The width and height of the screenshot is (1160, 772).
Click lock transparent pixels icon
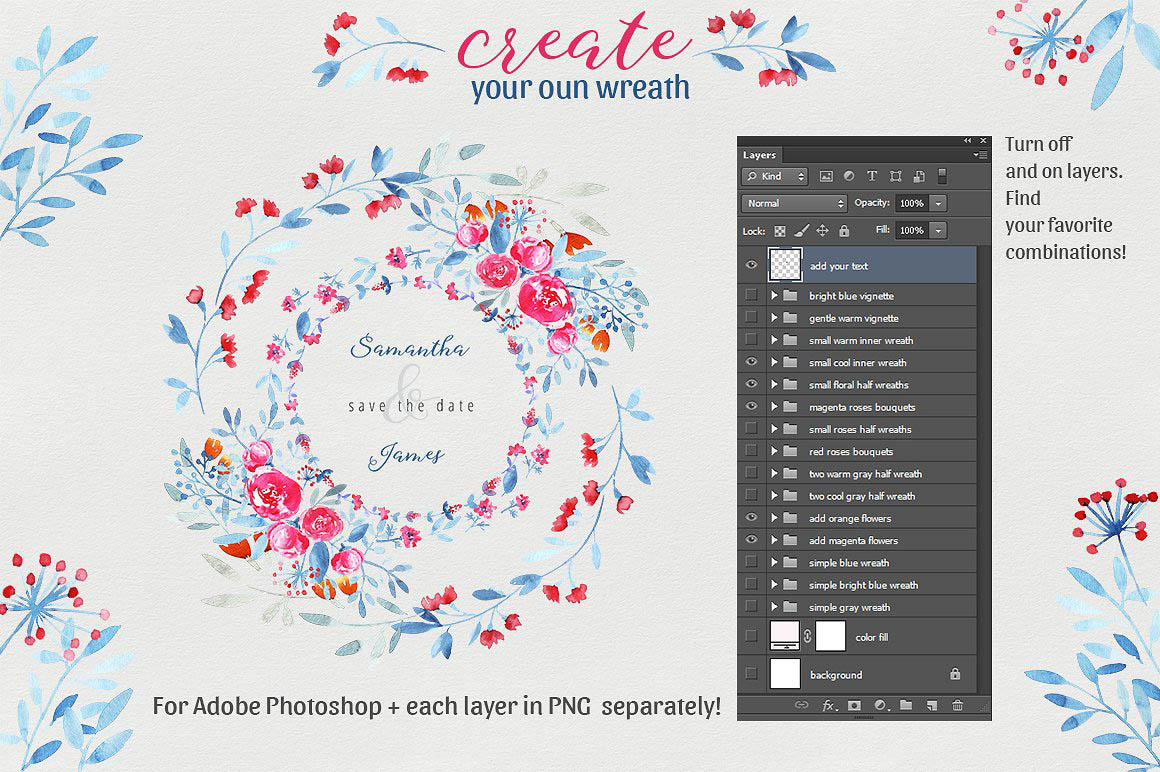point(780,231)
